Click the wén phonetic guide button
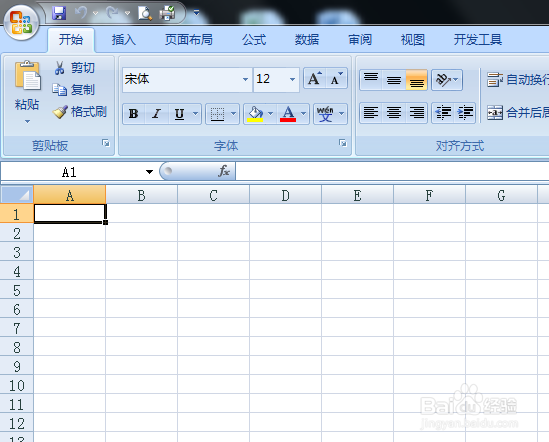 tap(325, 113)
